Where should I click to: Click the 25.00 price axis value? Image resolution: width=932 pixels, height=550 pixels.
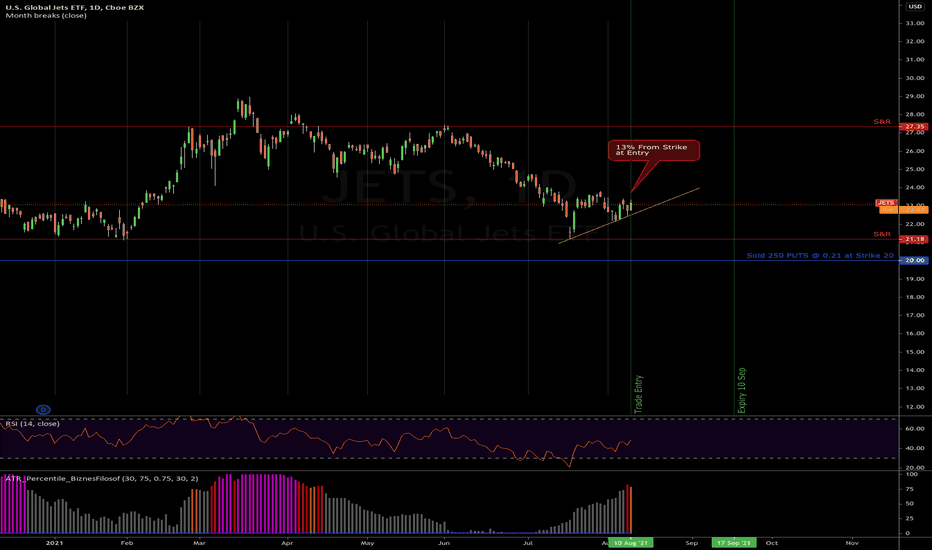(915, 169)
